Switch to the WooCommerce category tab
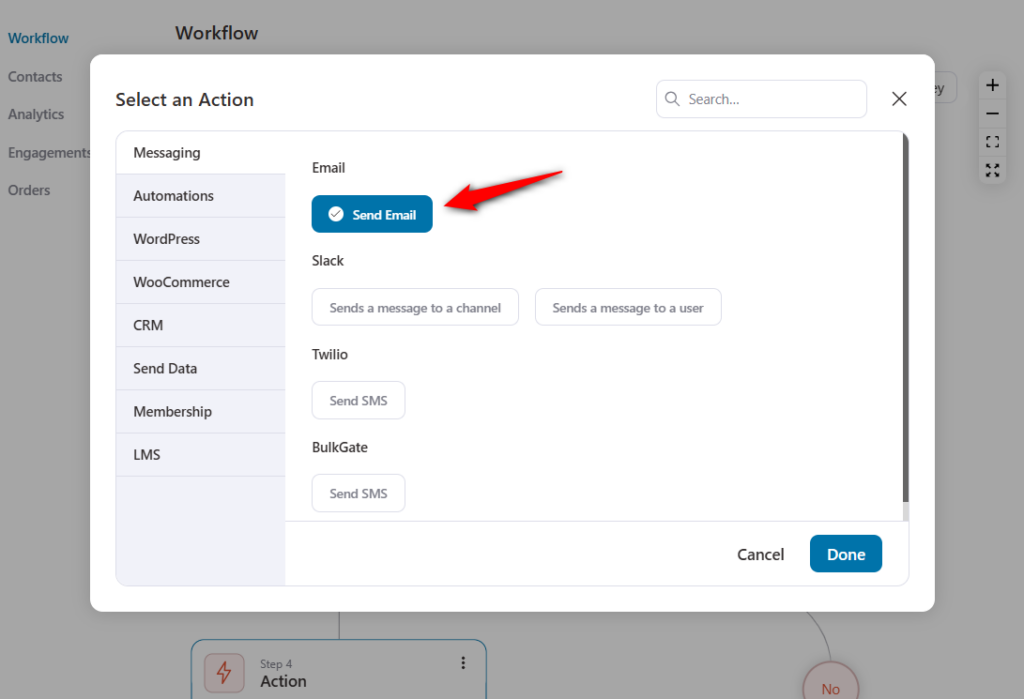1024x699 pixels. [200, 282]
